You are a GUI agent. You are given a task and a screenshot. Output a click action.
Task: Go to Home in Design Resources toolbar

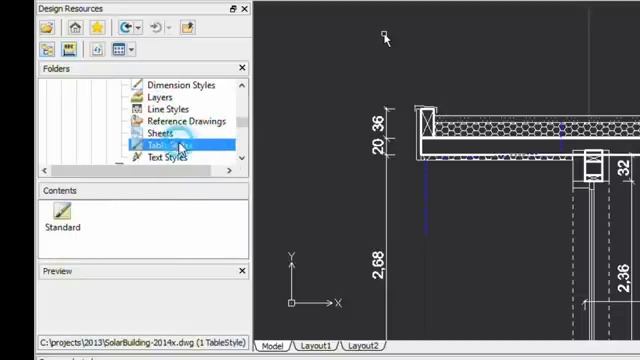(x=75, y=27)
